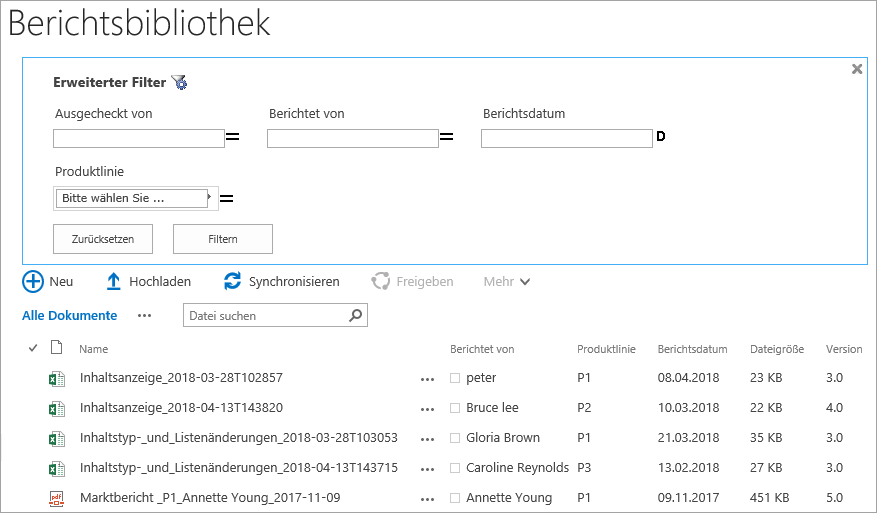
Task: Click the Neu toolbar command
Action: (48, 281)
